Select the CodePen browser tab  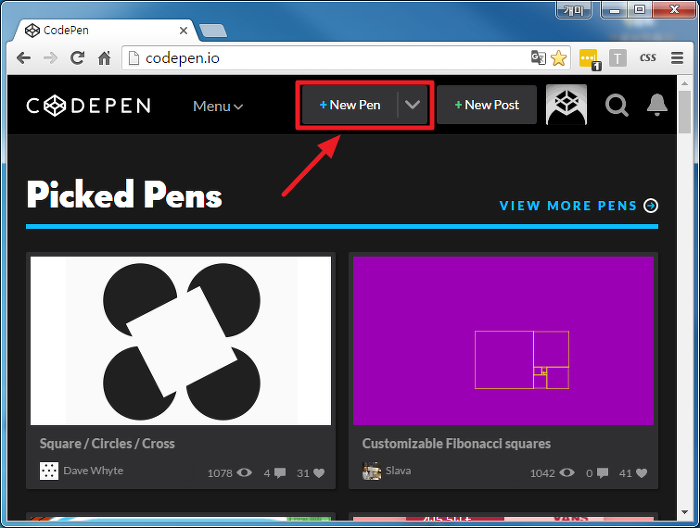coord(105,30)
